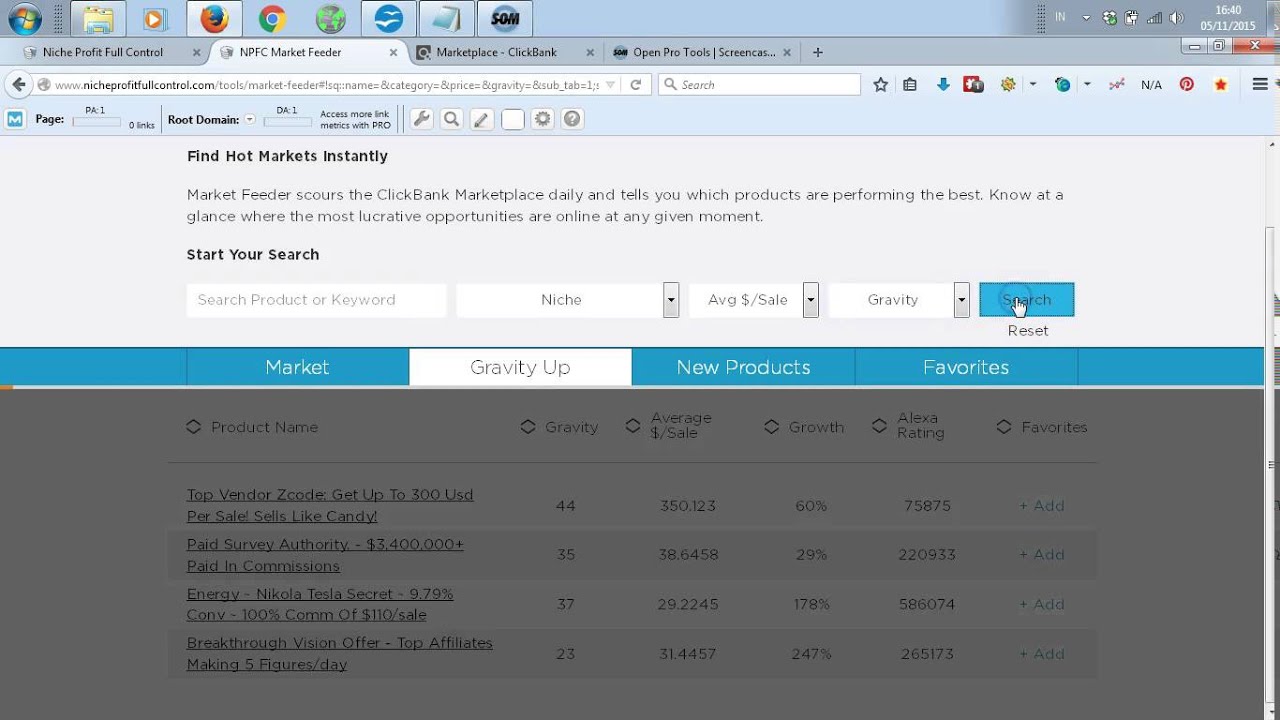Open the Avg $/Sale dropdown

point(754,300)
